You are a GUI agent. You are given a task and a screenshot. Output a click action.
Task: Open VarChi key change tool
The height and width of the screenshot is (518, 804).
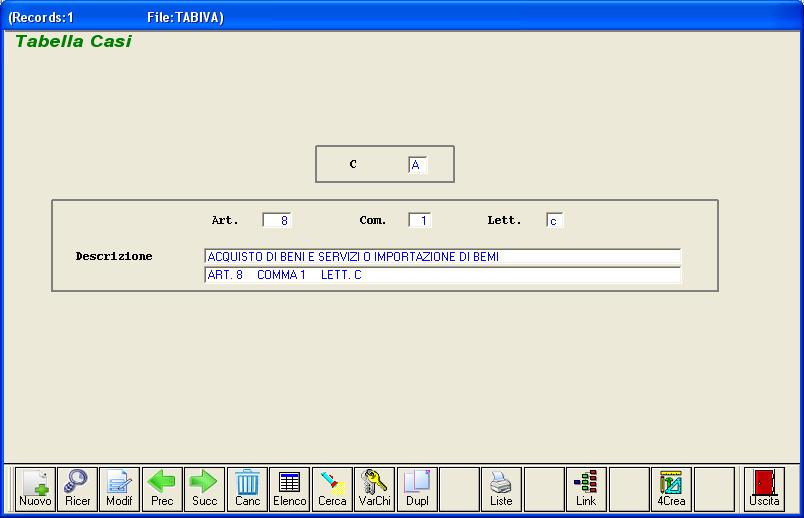coord(374,489)
